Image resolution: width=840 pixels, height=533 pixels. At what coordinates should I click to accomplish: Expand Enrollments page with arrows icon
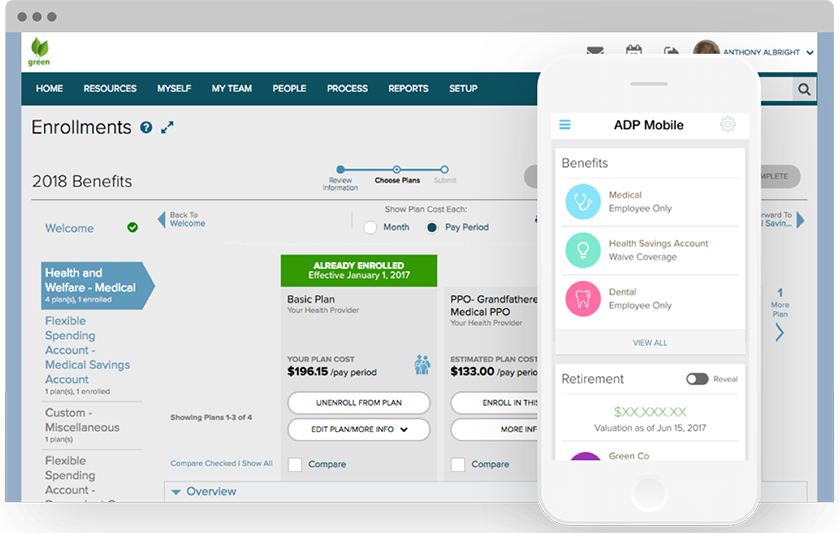tap(167, 127)
